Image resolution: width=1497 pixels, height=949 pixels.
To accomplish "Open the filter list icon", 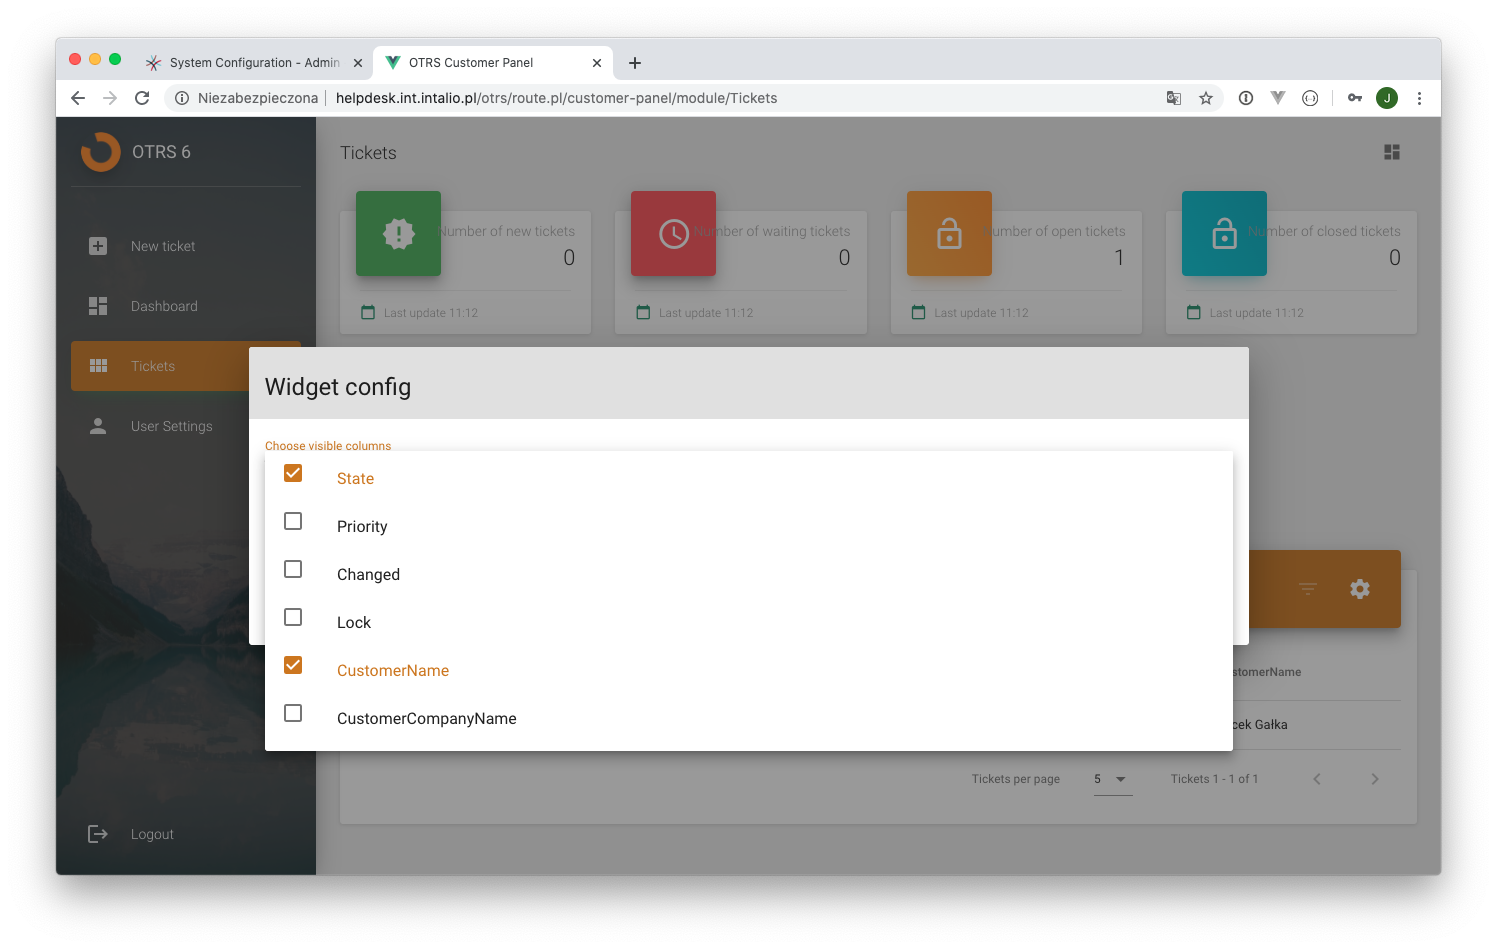I will (x=1307, y=589).
